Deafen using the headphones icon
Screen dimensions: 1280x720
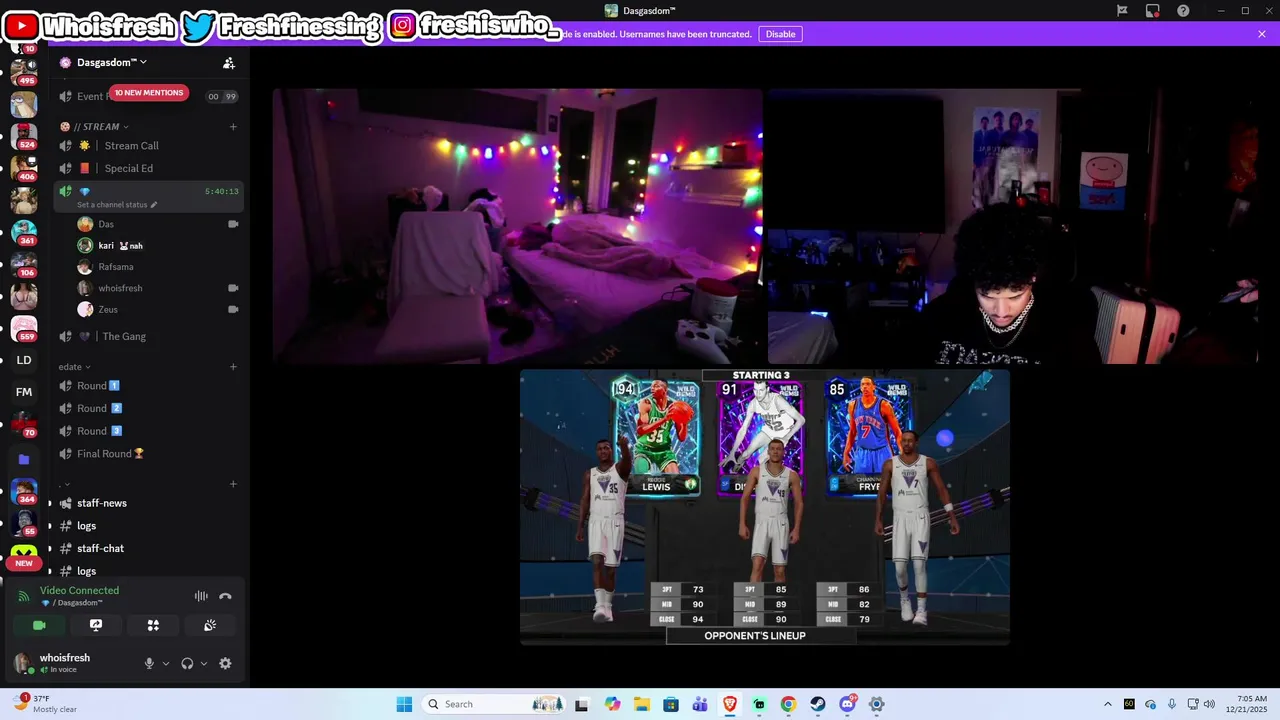(x=187, y=663)
